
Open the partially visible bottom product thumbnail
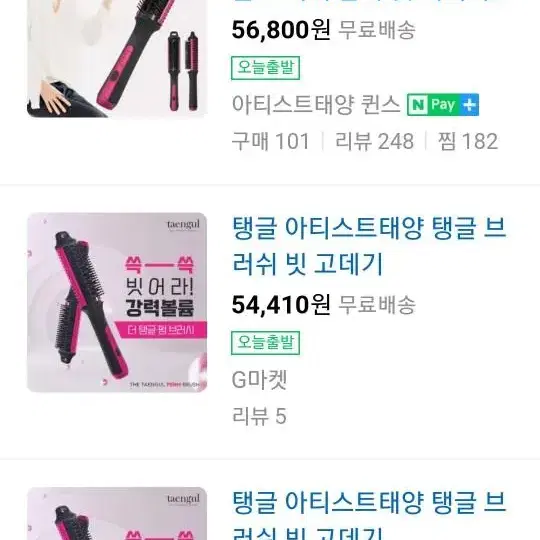point(117,513)
